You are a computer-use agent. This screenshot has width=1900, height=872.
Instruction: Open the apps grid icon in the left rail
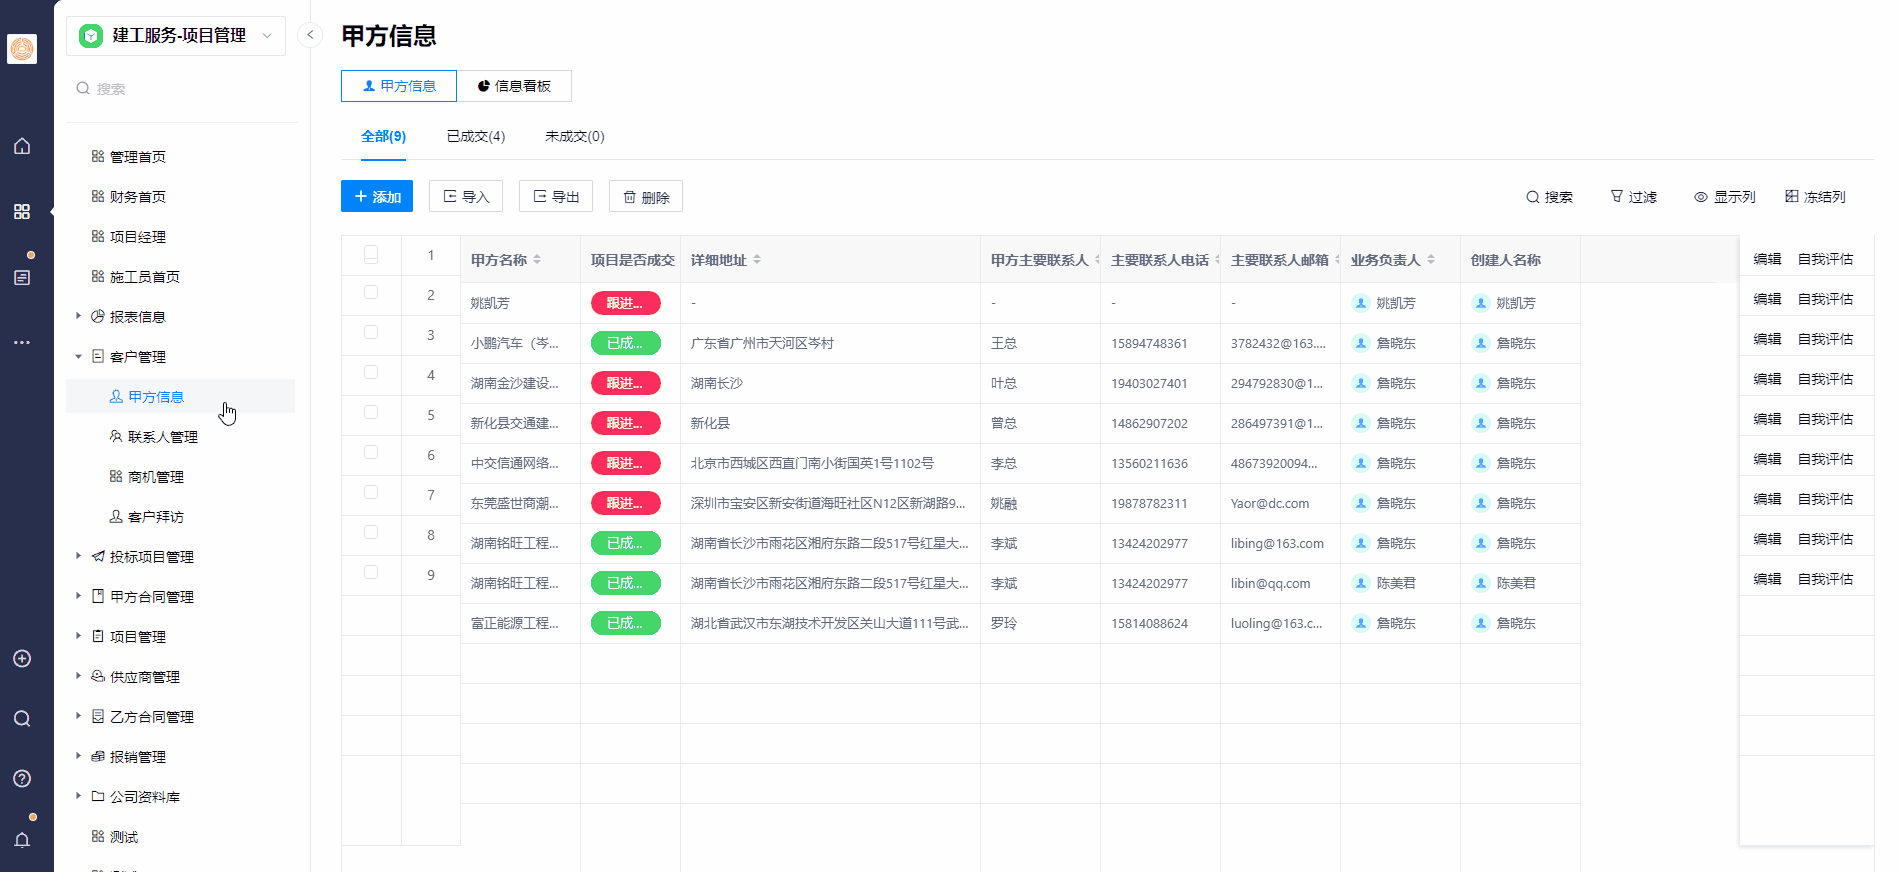click(x=22, y=212)
